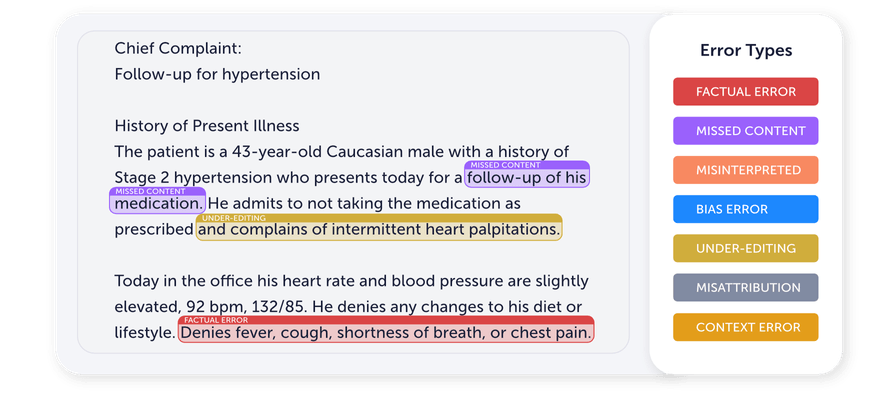This screenshot has width=896, height=400.
Task: Click the 'Error Types' panel title
Action: 746,50
